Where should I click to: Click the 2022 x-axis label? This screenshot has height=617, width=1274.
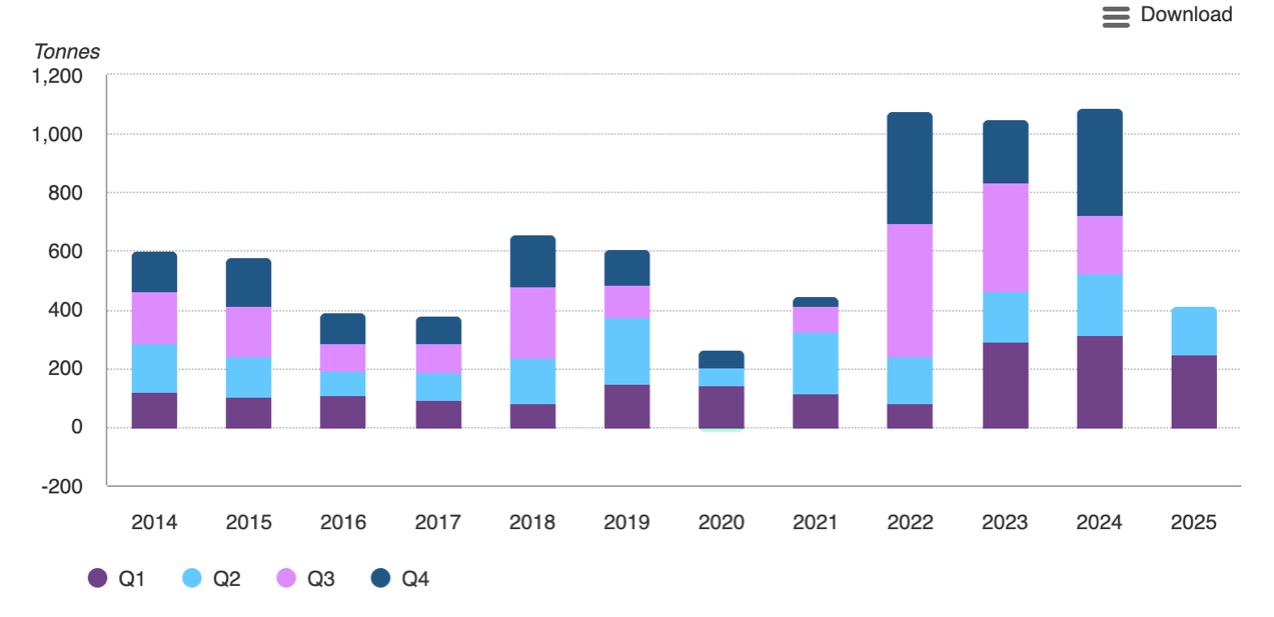910,523
